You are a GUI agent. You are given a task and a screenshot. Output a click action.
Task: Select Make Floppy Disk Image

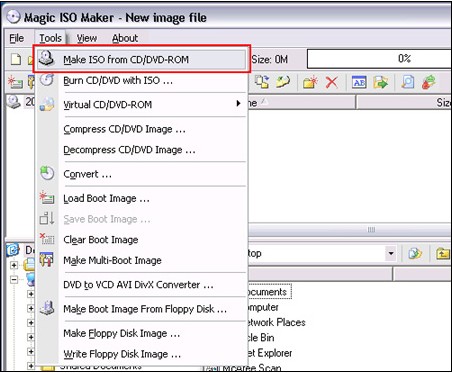(x=141, y=333)
